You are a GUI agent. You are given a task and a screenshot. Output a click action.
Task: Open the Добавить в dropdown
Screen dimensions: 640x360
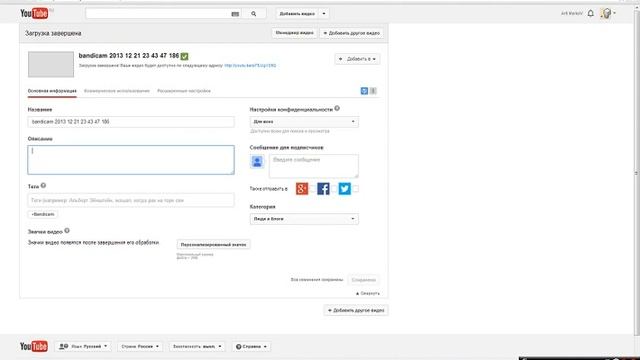click(358, 59)
